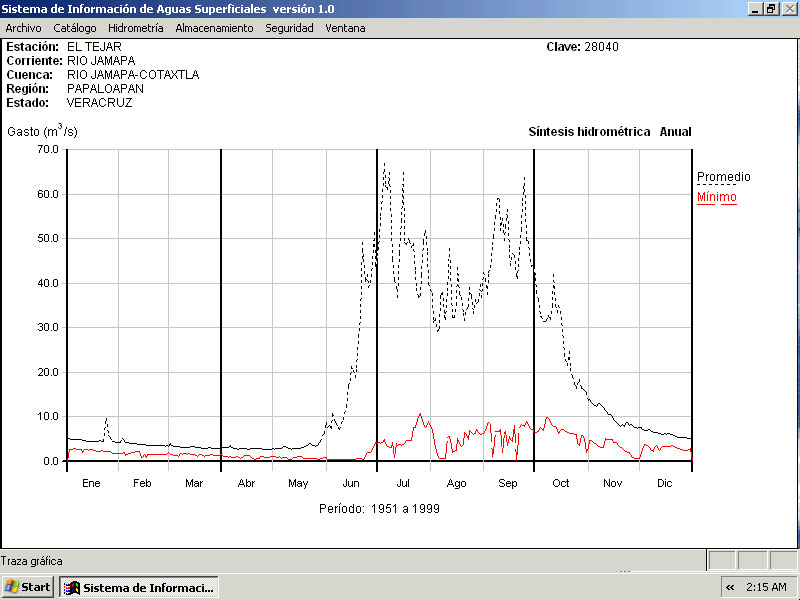Screen dimensions: 800x600
Task: Open the Ventana menu
Action: (x=345, y=28)
